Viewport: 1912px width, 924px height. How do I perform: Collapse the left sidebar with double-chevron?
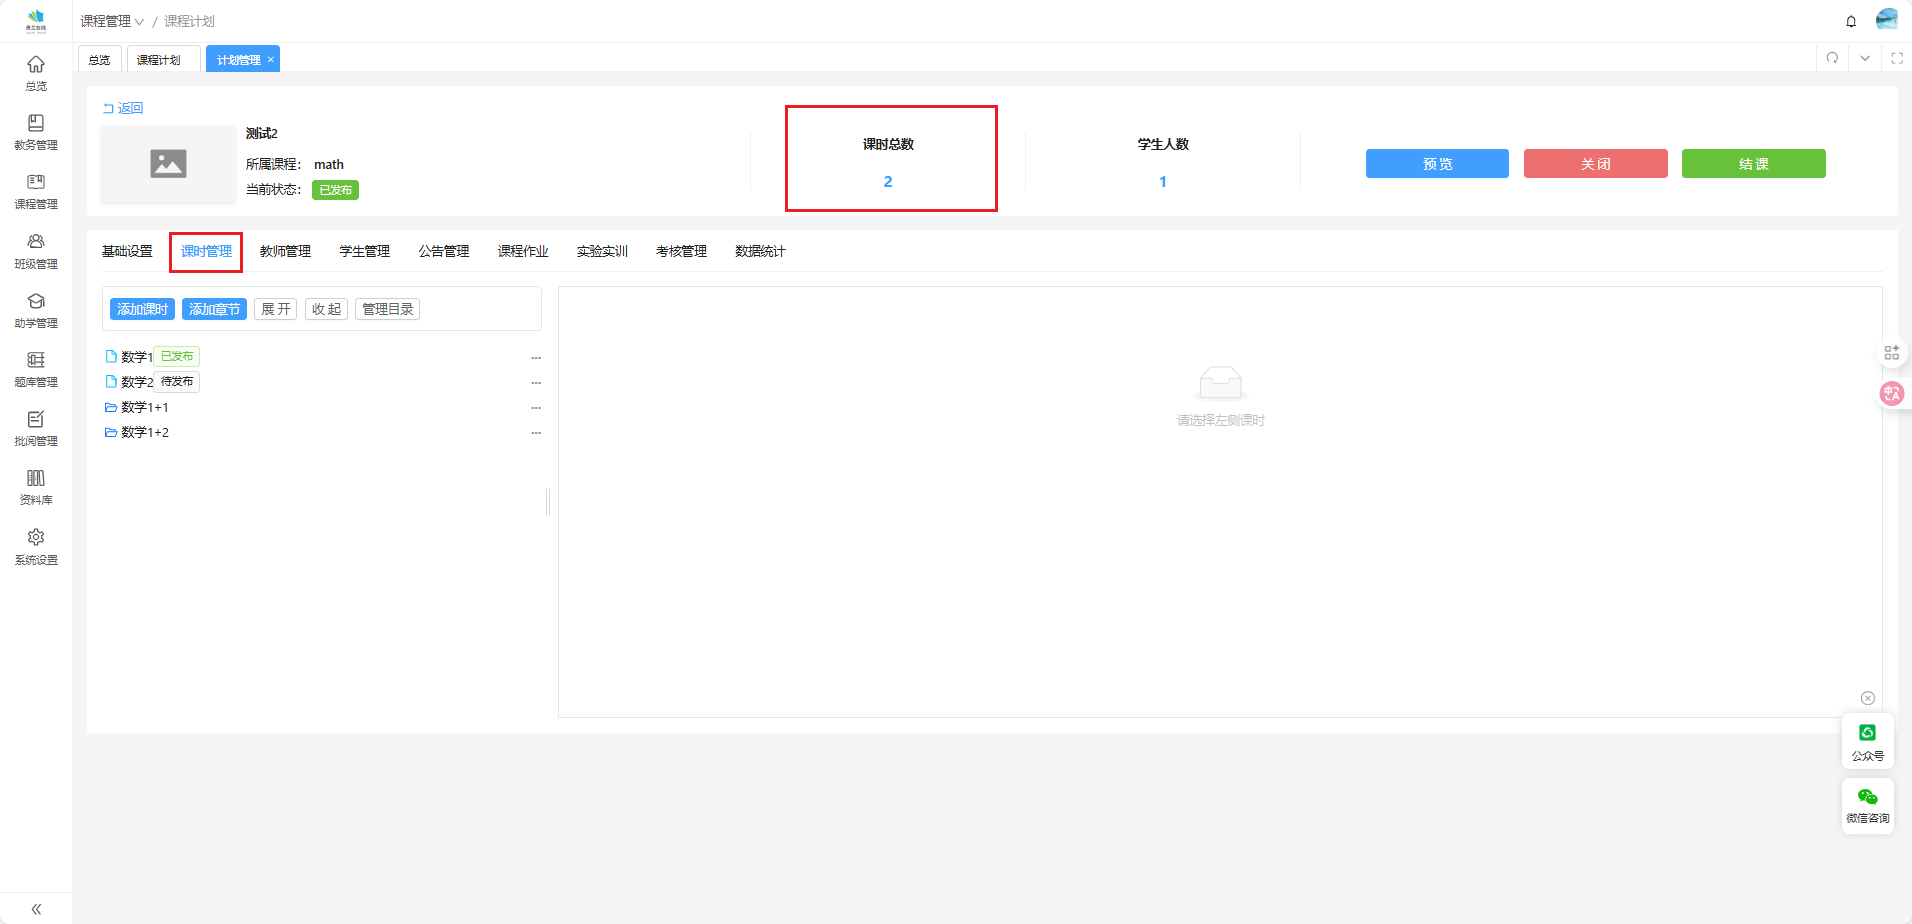tap(36, 909)
